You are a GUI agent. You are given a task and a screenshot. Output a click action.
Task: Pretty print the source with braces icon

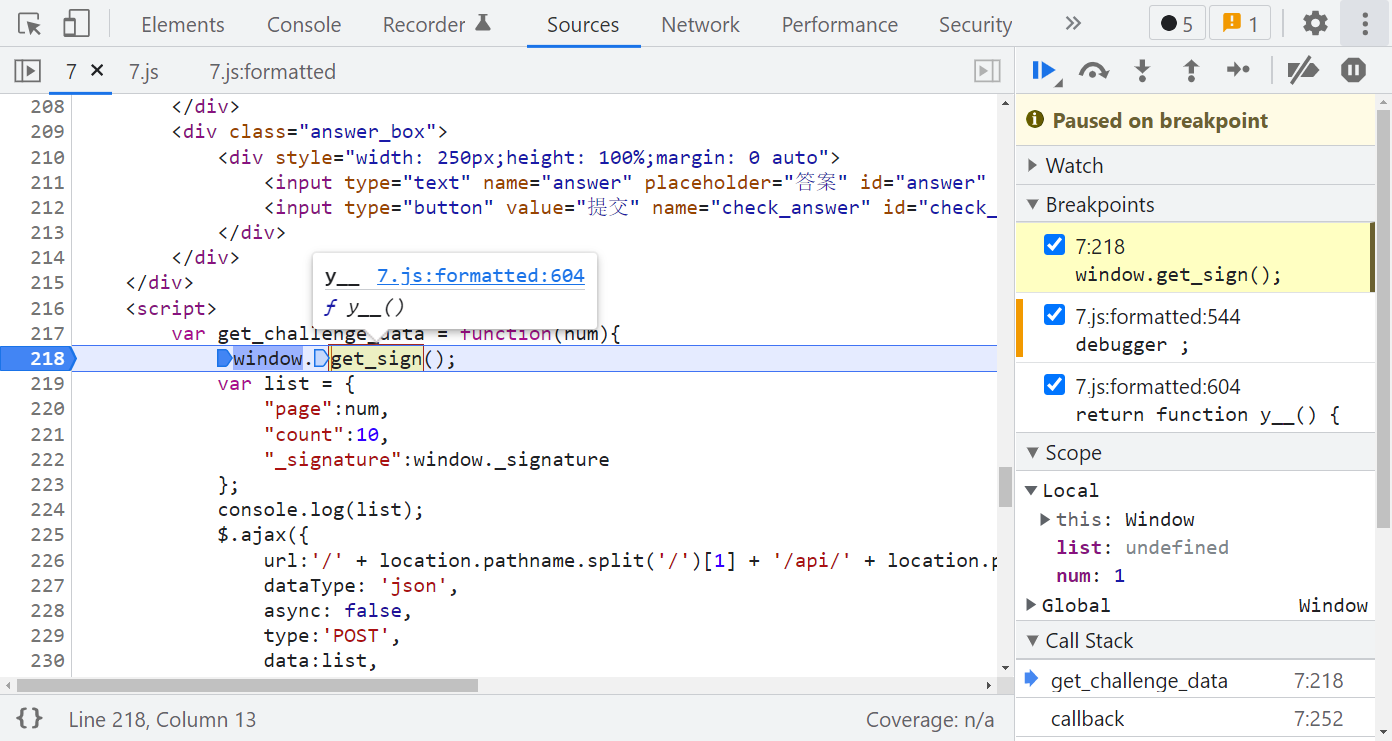[30, 718]
